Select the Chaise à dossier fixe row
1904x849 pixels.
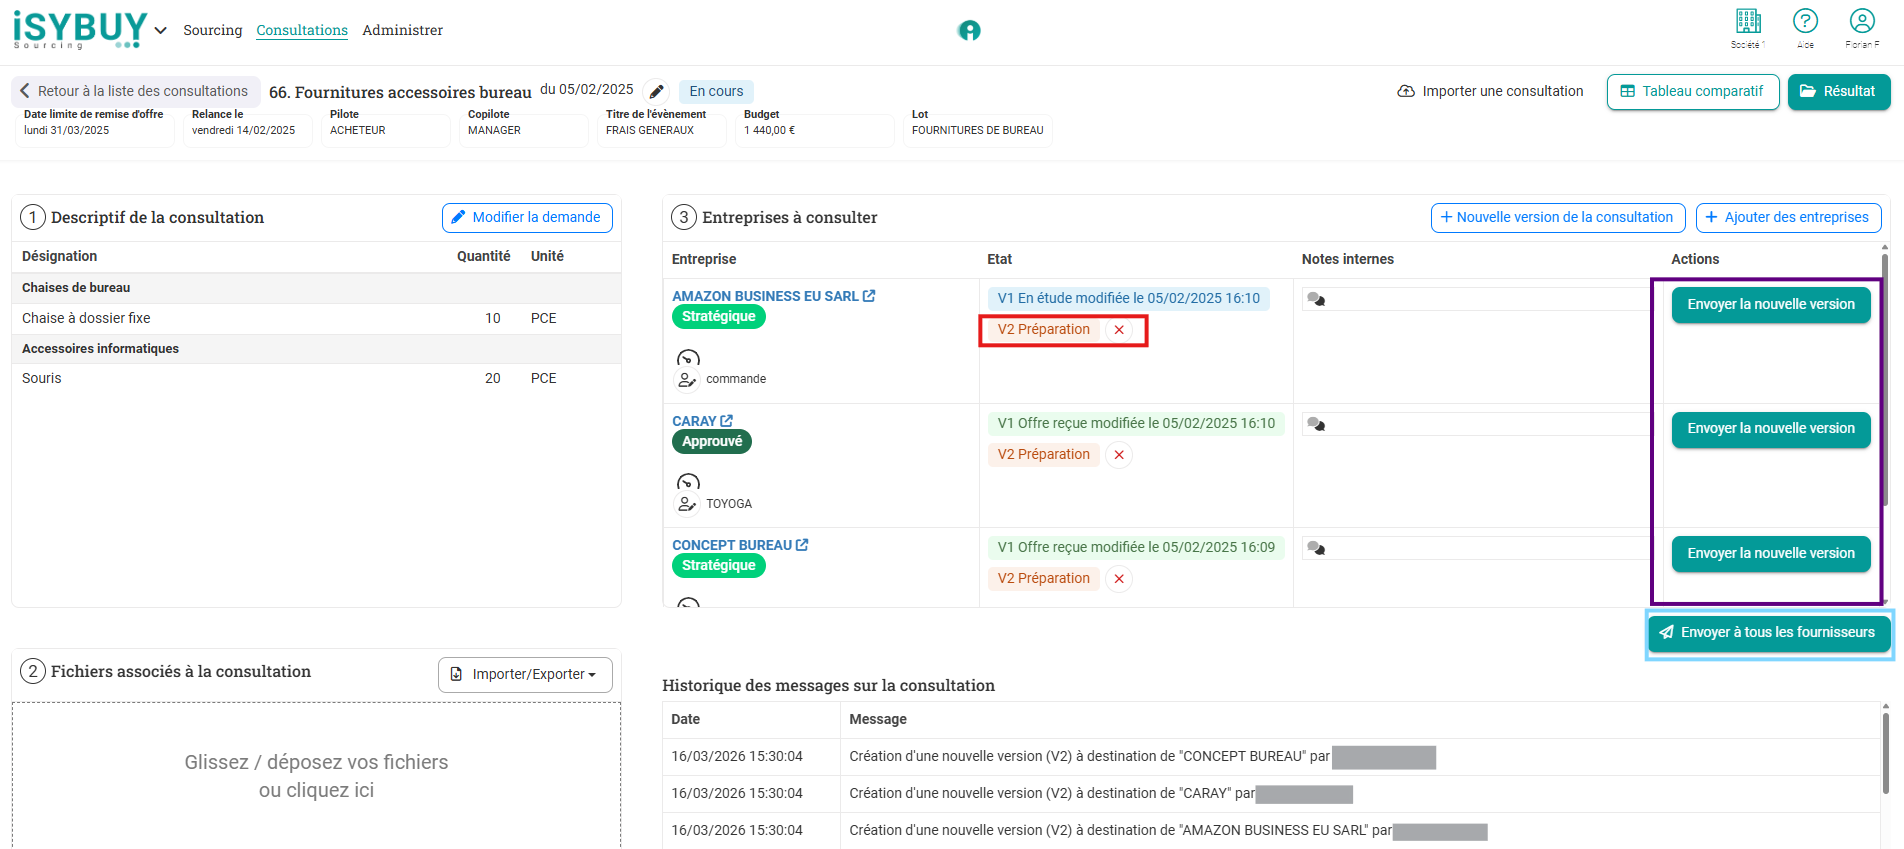coord(316,318)
